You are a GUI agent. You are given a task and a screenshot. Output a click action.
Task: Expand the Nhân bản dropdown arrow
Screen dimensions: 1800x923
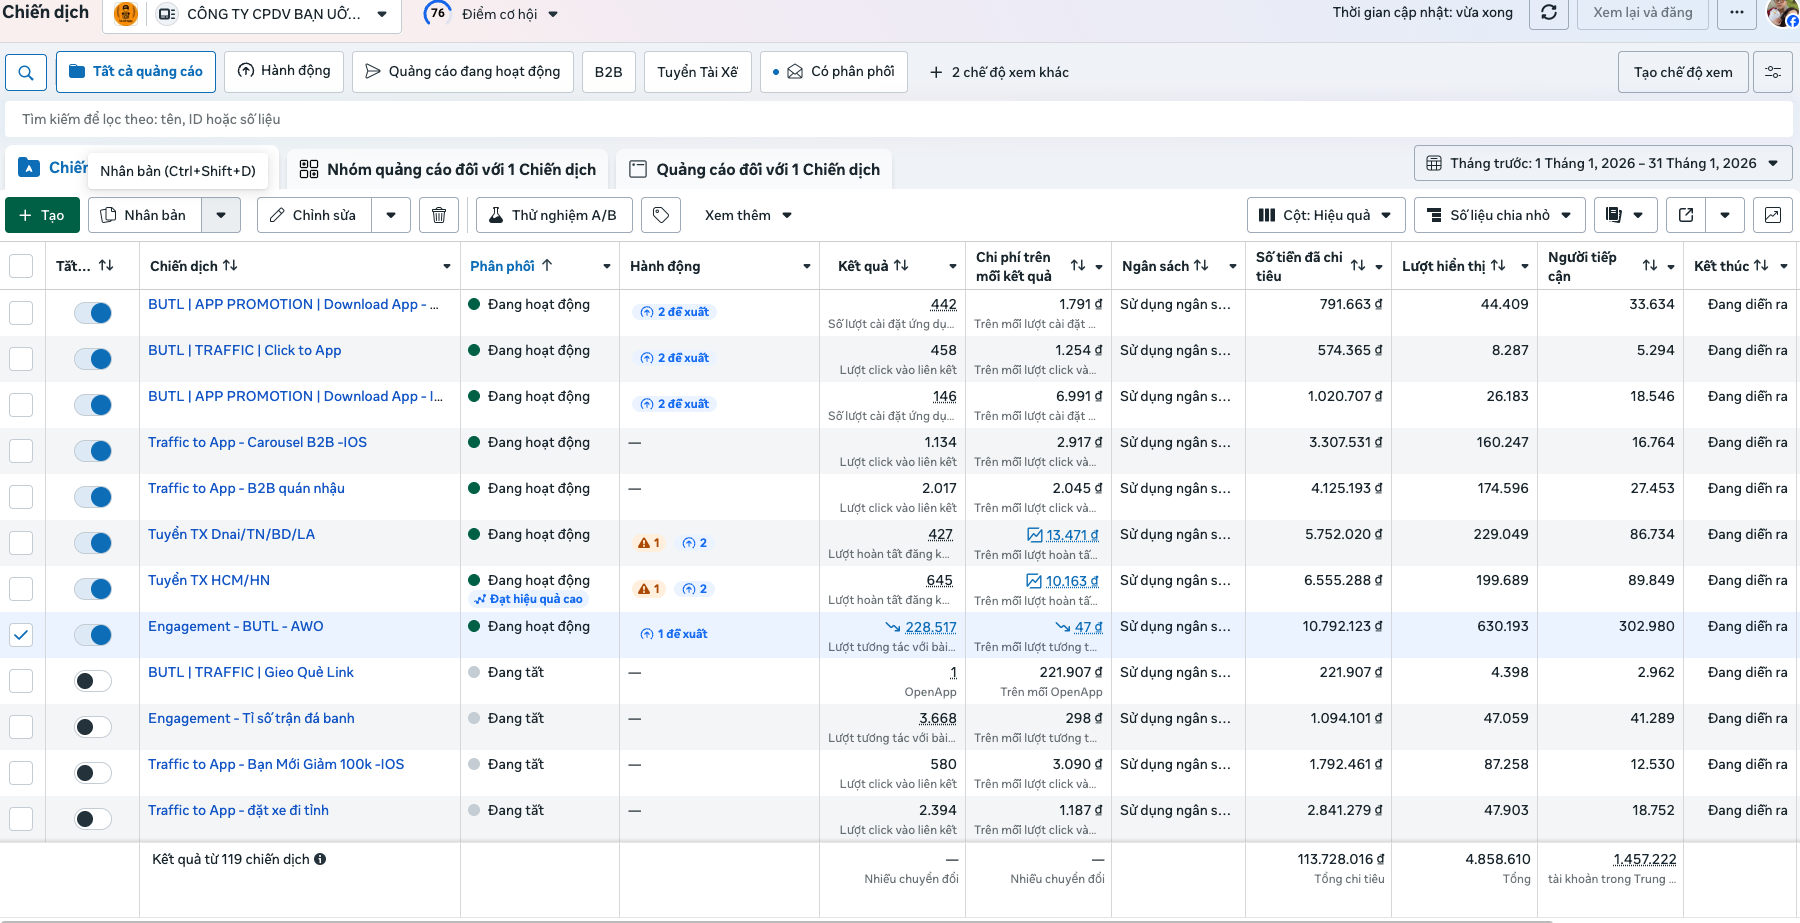coord(221,215)
